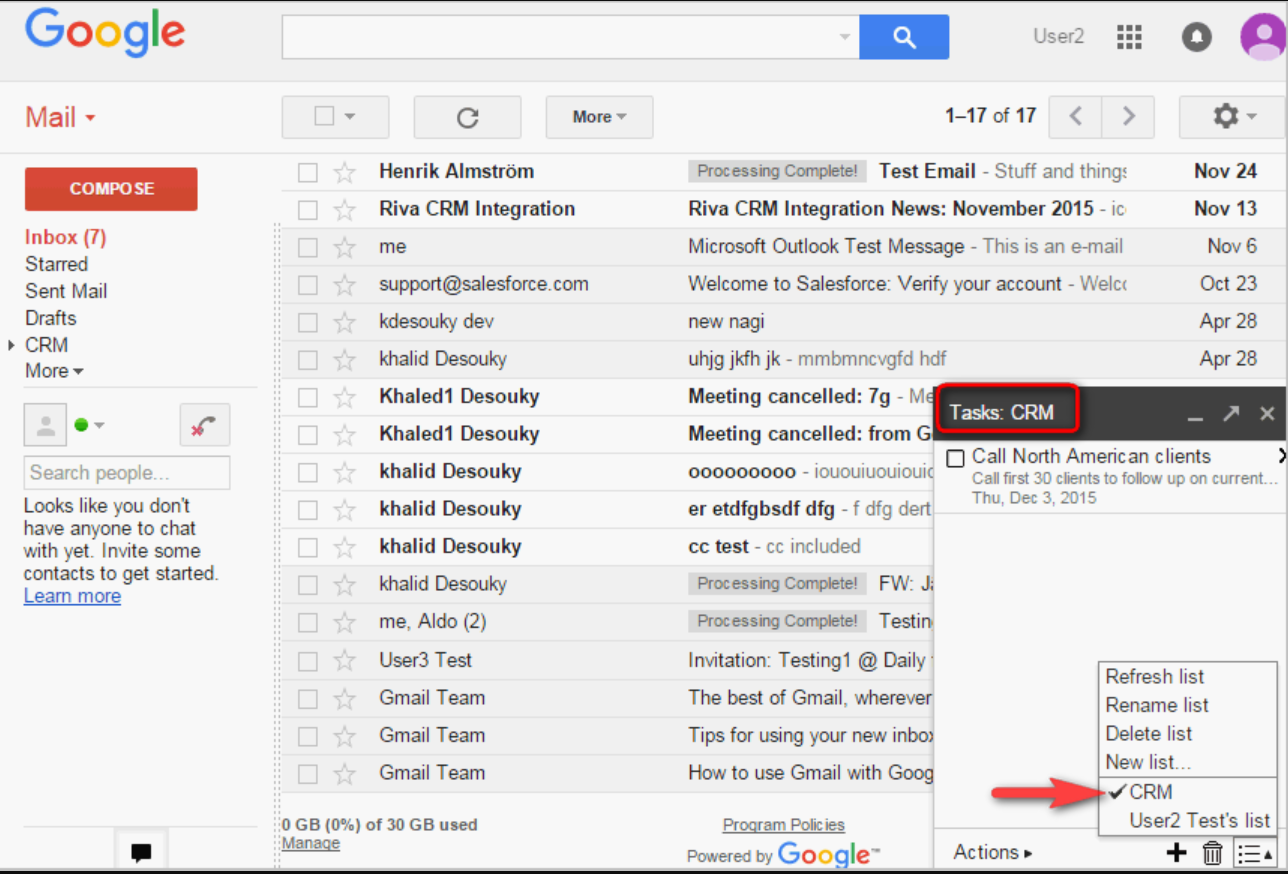This screenshot has width=1288, height=874.
Task: Click the Google logo
Action: pos(105,33)
